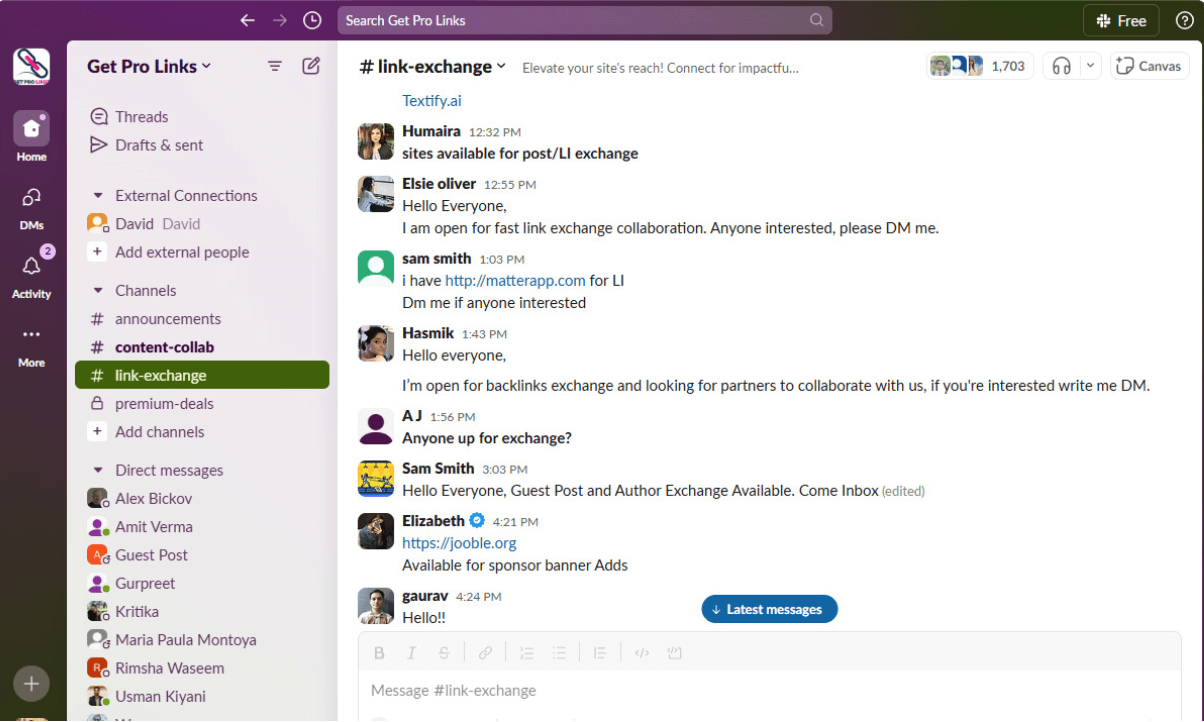Open the jooble.org link
1204x722 pixels.
coord(459,543)
